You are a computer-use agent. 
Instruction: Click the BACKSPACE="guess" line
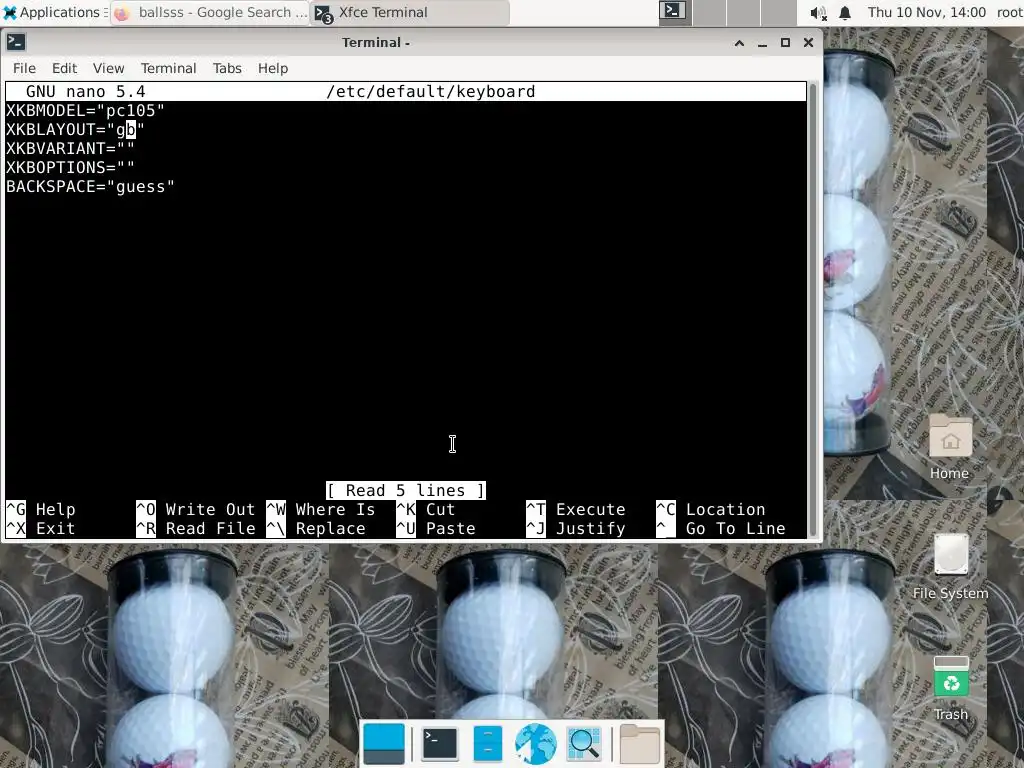click(x=90, y=187)
